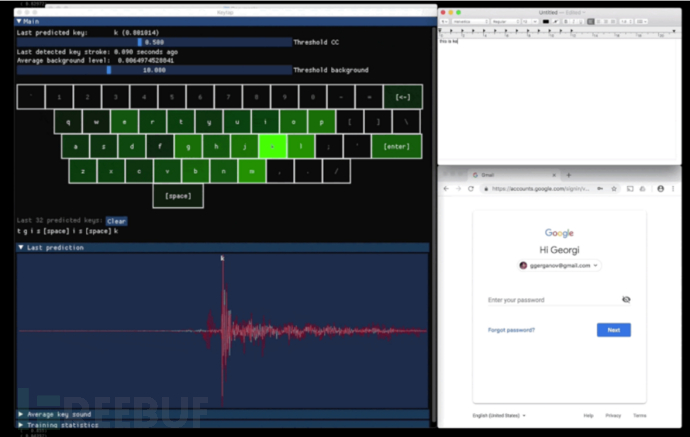Open the English (United States) language dropdown

pyautogui.click(x=499, y=415)
